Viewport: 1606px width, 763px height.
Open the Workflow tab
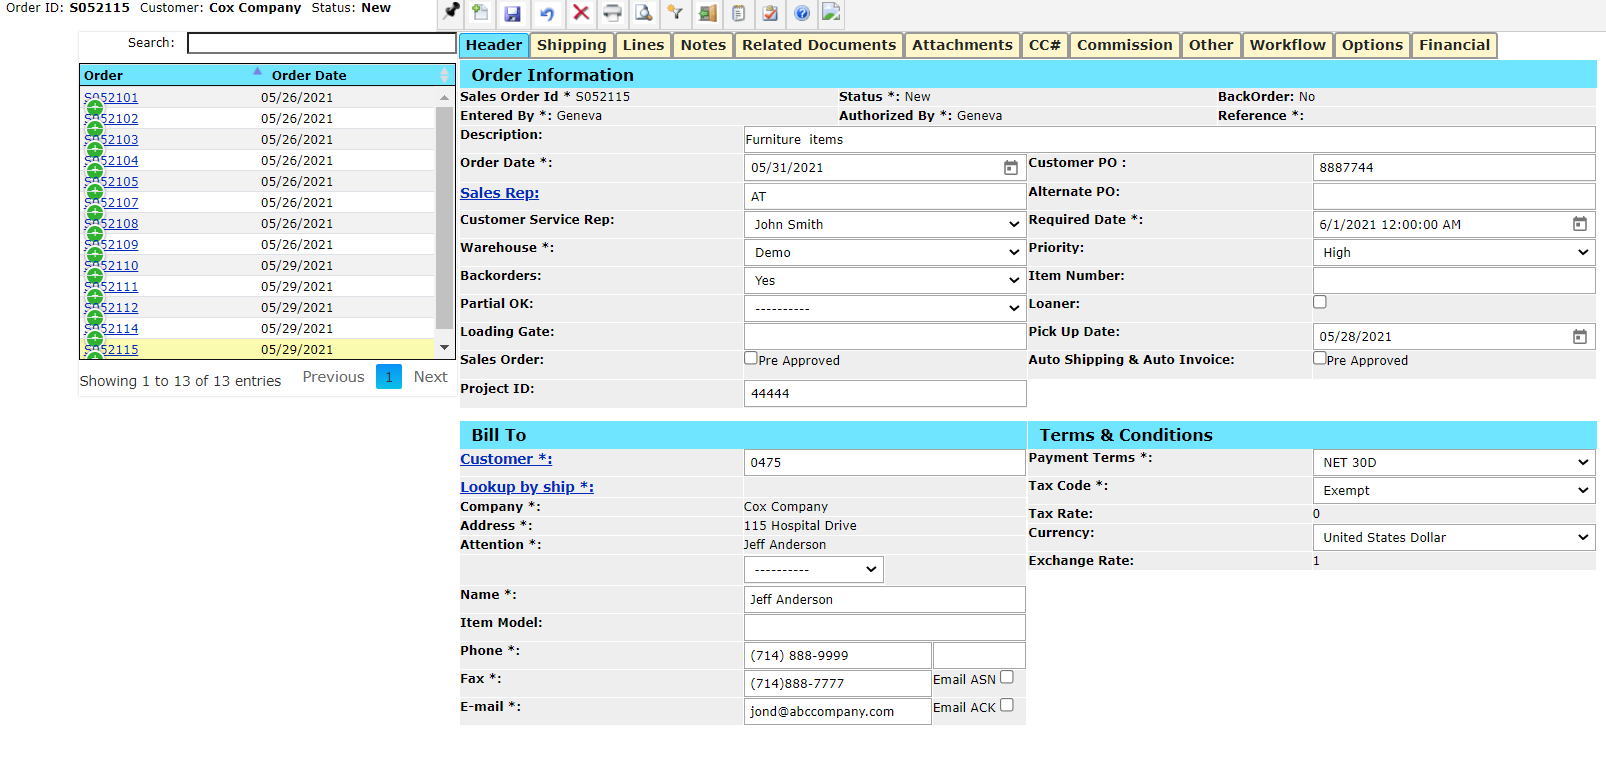click(x=1287, y=45)
